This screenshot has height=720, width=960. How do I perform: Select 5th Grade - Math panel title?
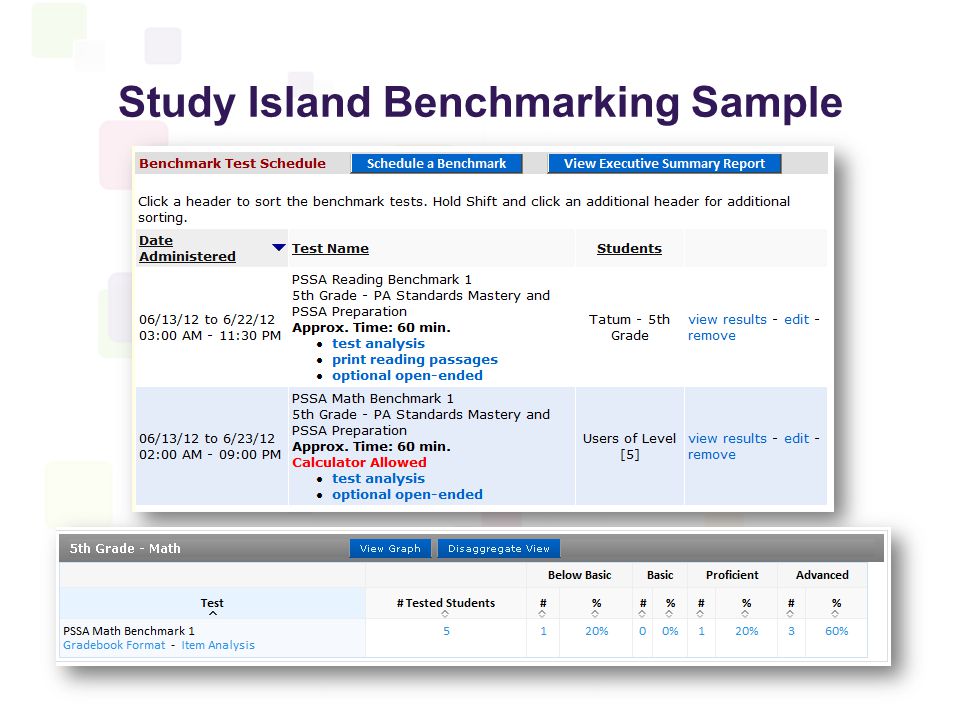click(x=125, y=549)
